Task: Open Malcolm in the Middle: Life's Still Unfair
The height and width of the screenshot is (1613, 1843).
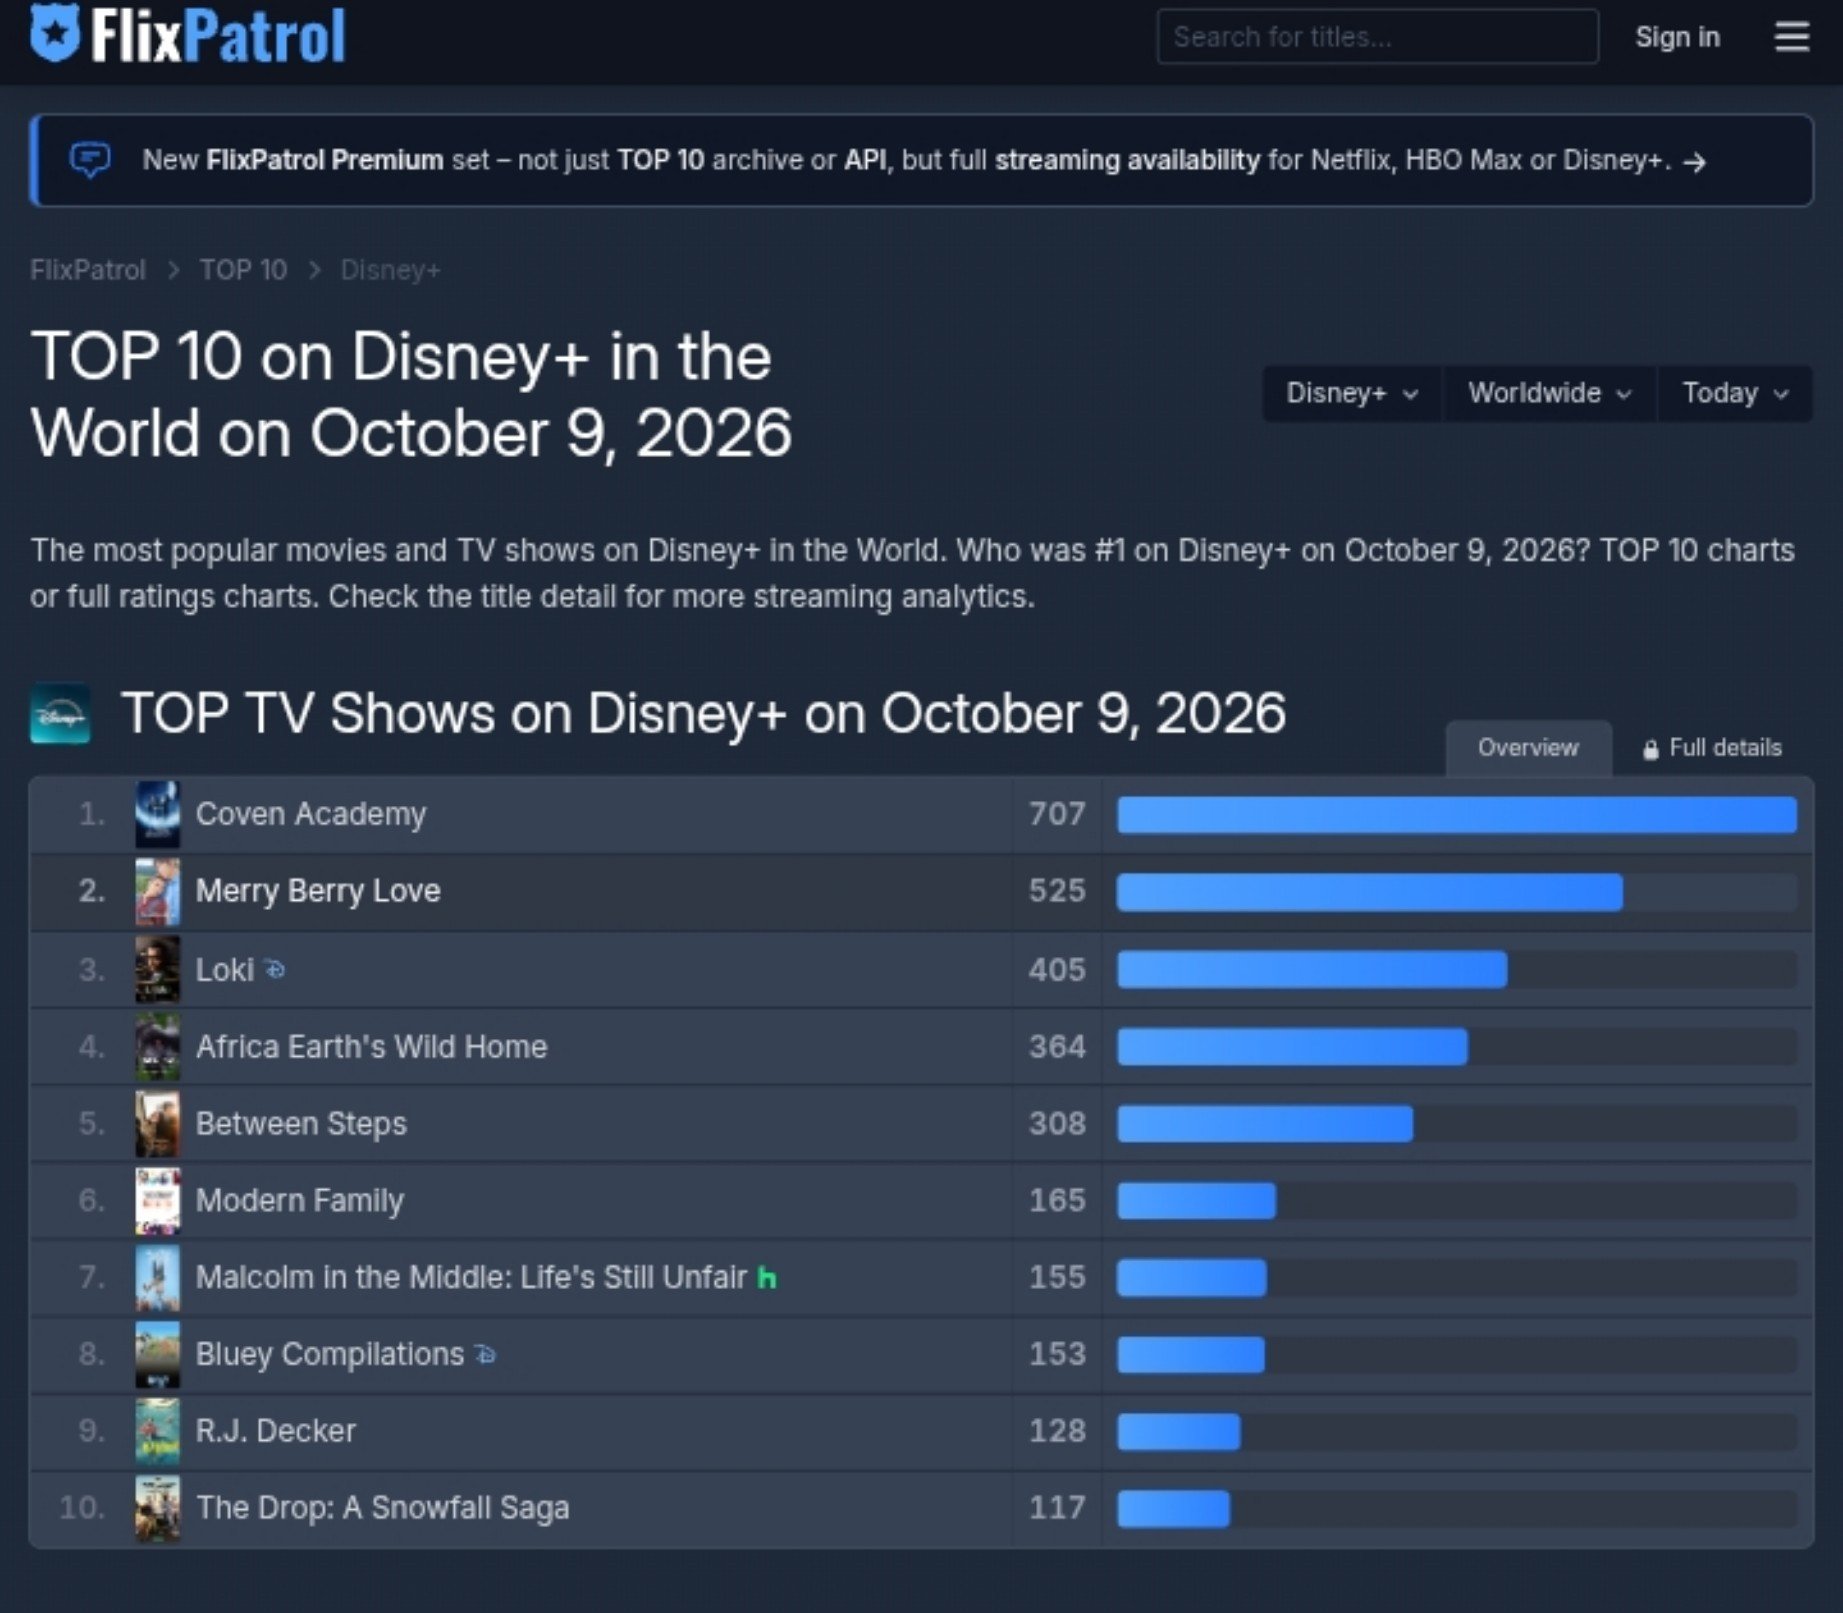Action: tap(471, 1277)
